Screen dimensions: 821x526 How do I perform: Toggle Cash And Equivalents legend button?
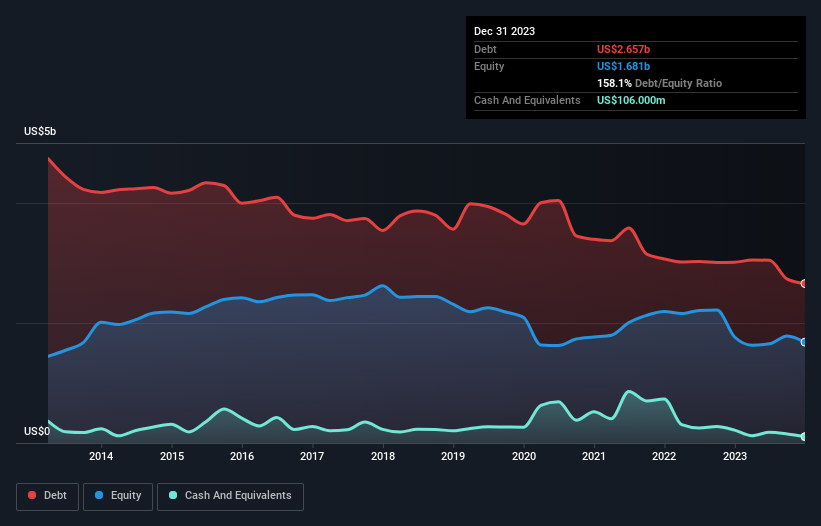click(x=230, y=496)
